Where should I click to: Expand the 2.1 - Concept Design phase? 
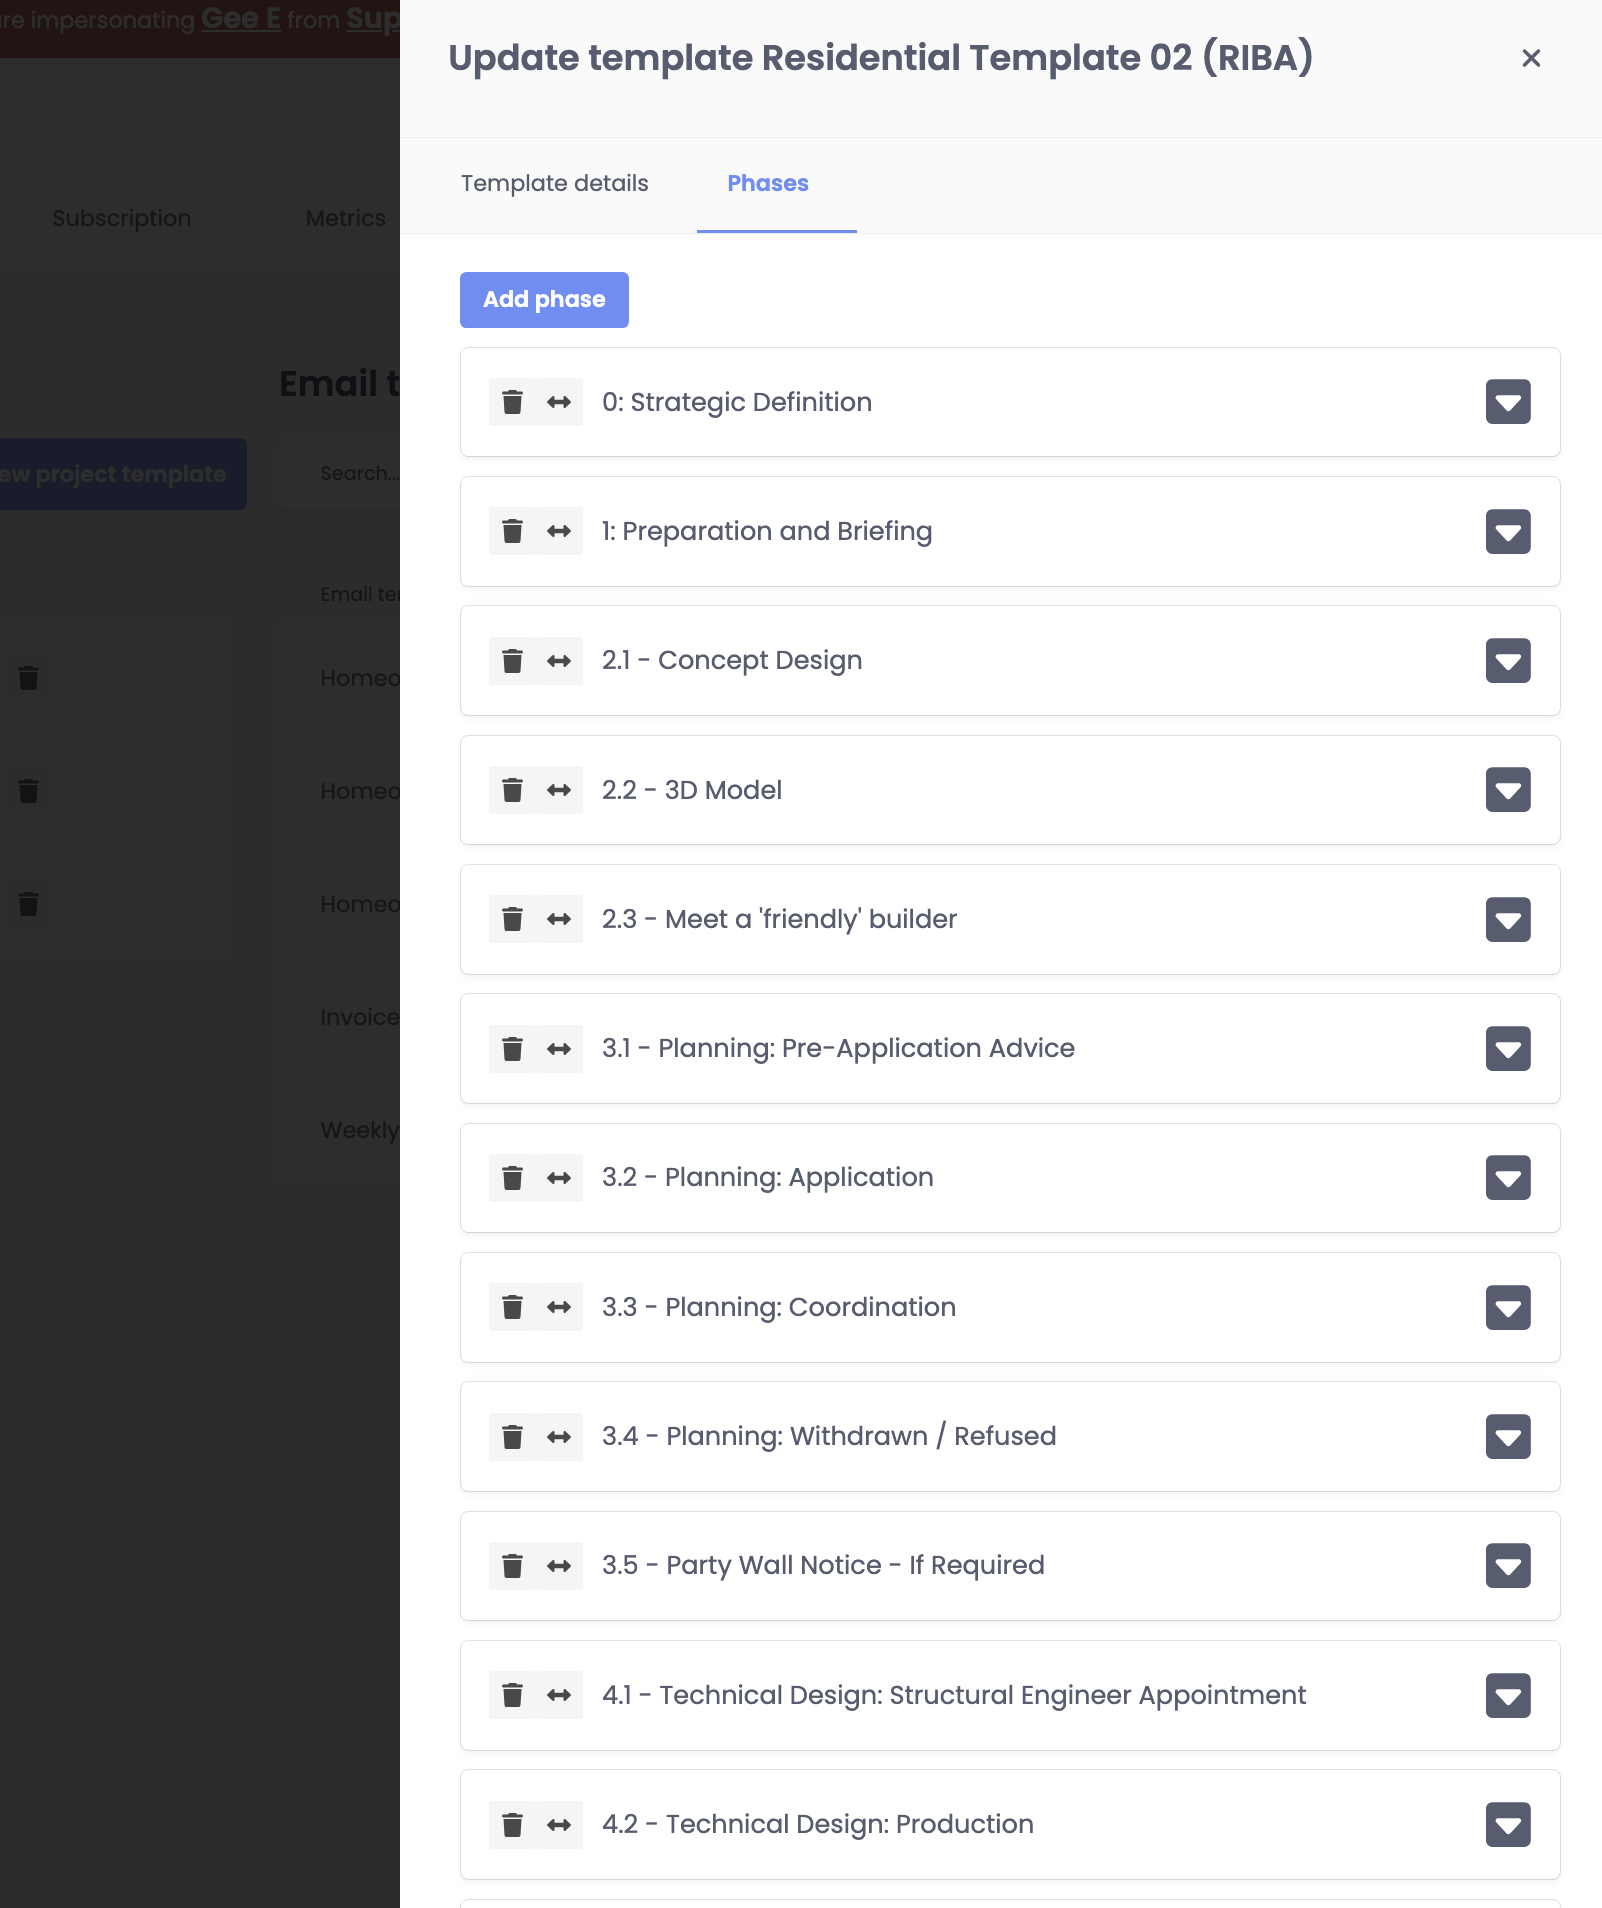[1507, 661]
